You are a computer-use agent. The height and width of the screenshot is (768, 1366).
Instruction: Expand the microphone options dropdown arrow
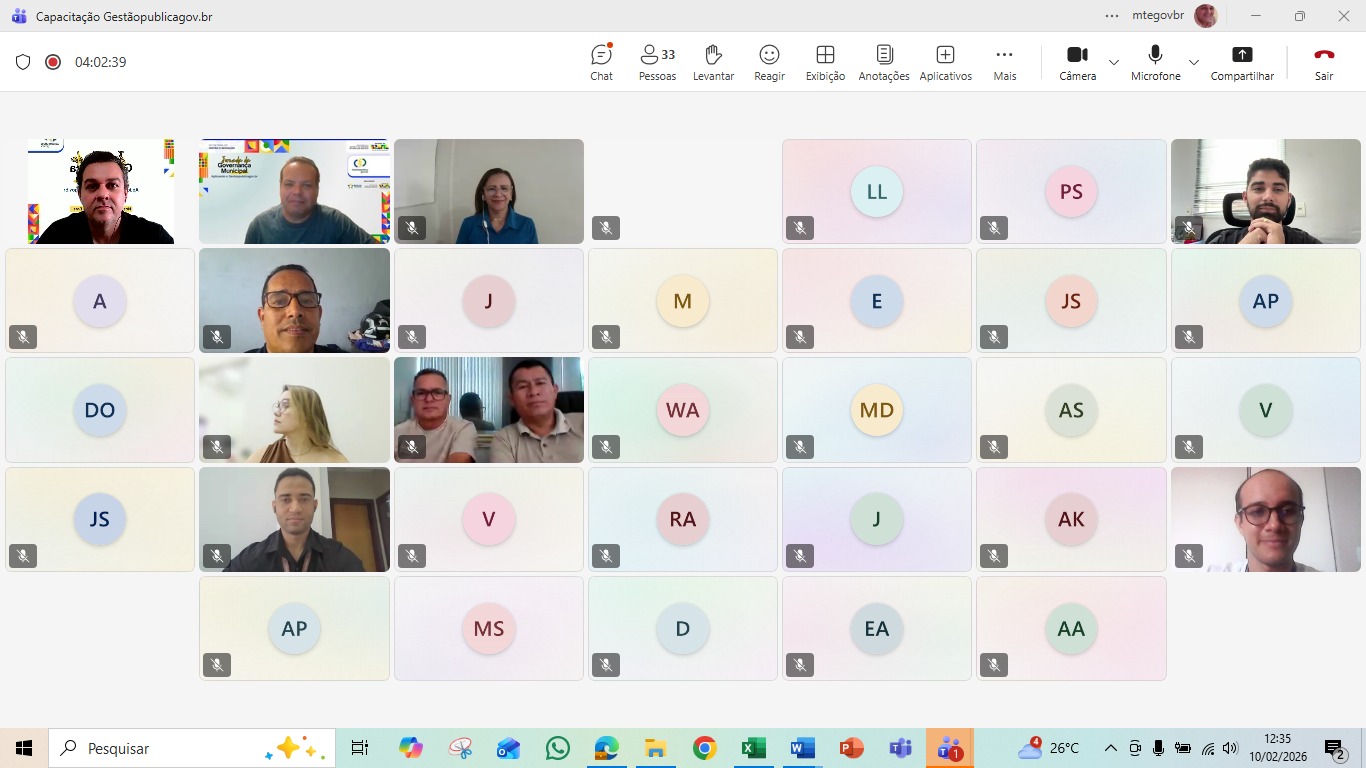click(x=1194, y=62)
